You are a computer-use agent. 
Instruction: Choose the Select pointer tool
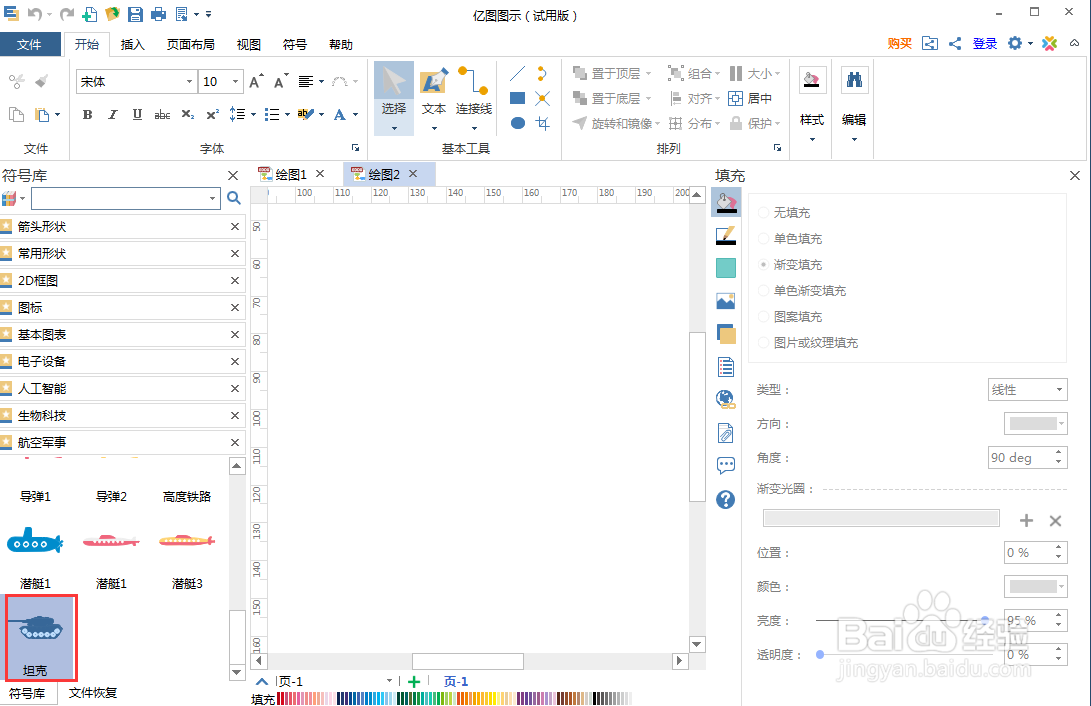click(394, 98)
